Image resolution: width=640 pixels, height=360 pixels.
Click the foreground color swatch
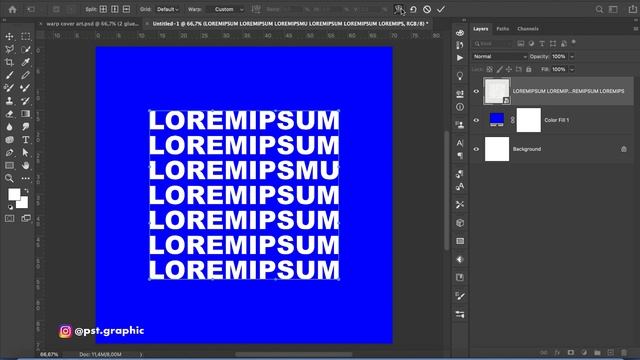[x=14, y=194]
